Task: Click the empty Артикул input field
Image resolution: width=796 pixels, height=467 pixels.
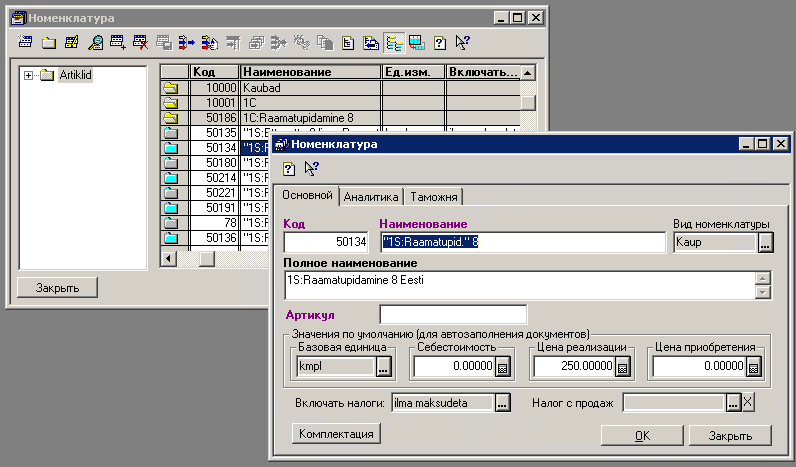Action: 453,315
